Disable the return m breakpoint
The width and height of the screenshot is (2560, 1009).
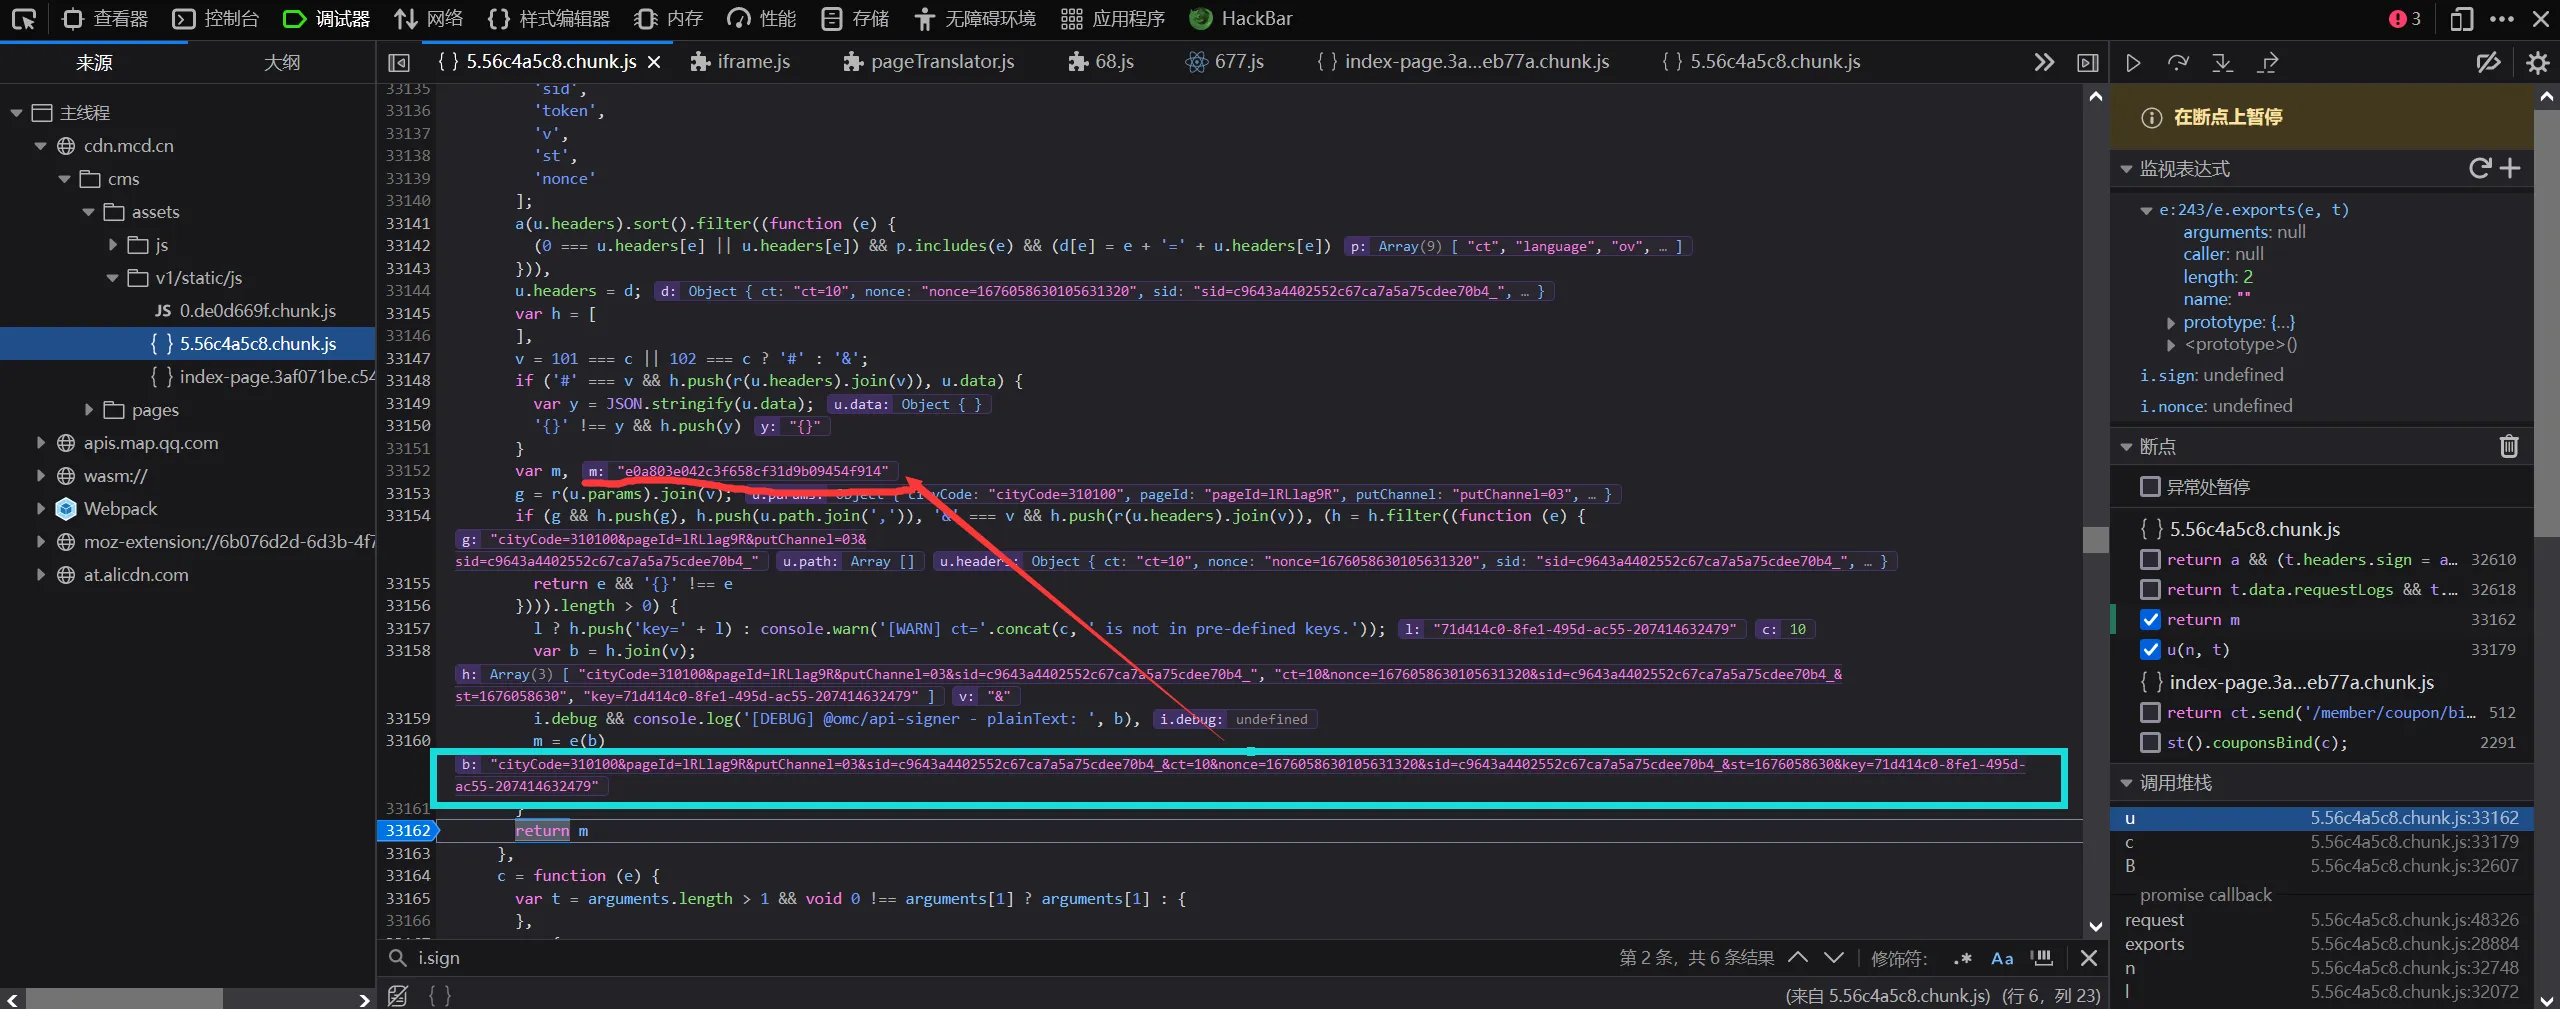coord(2150,619)
